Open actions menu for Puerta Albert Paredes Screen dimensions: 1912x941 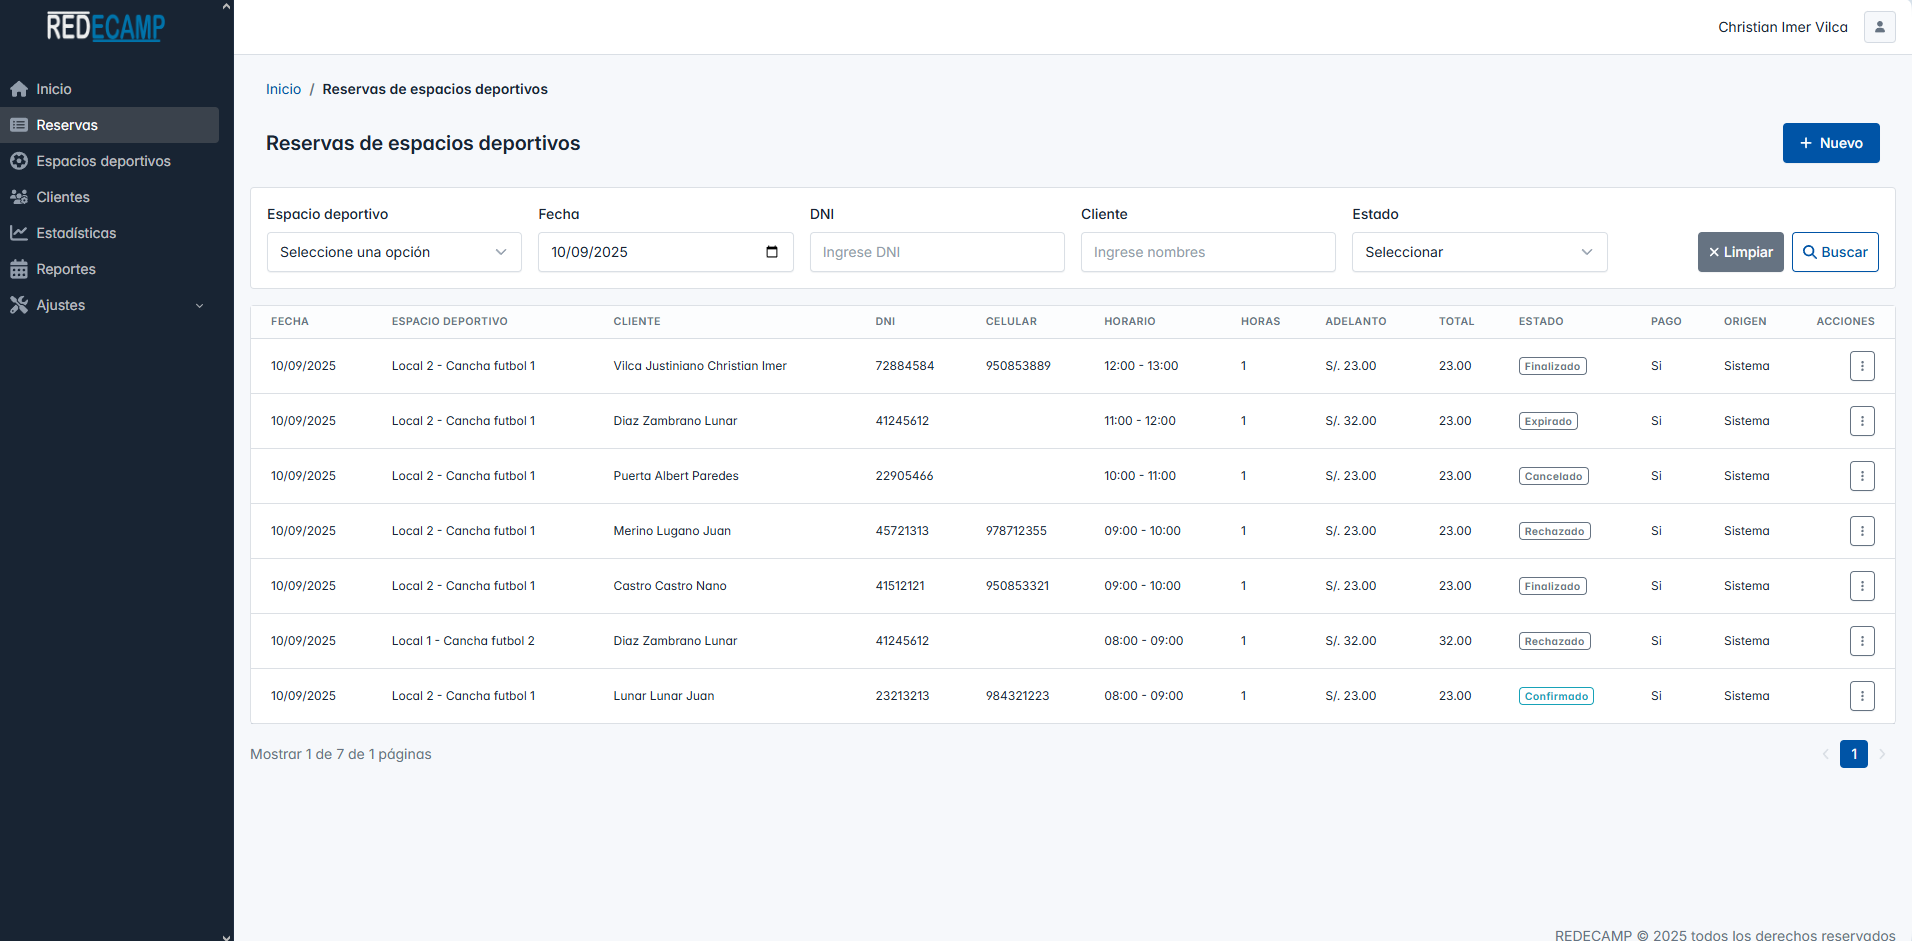[x=1861, y=476]
